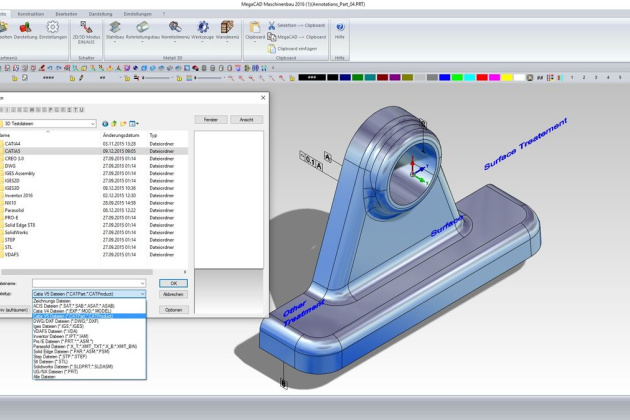Expand the Dateiname combo box

tap(142, 284)
